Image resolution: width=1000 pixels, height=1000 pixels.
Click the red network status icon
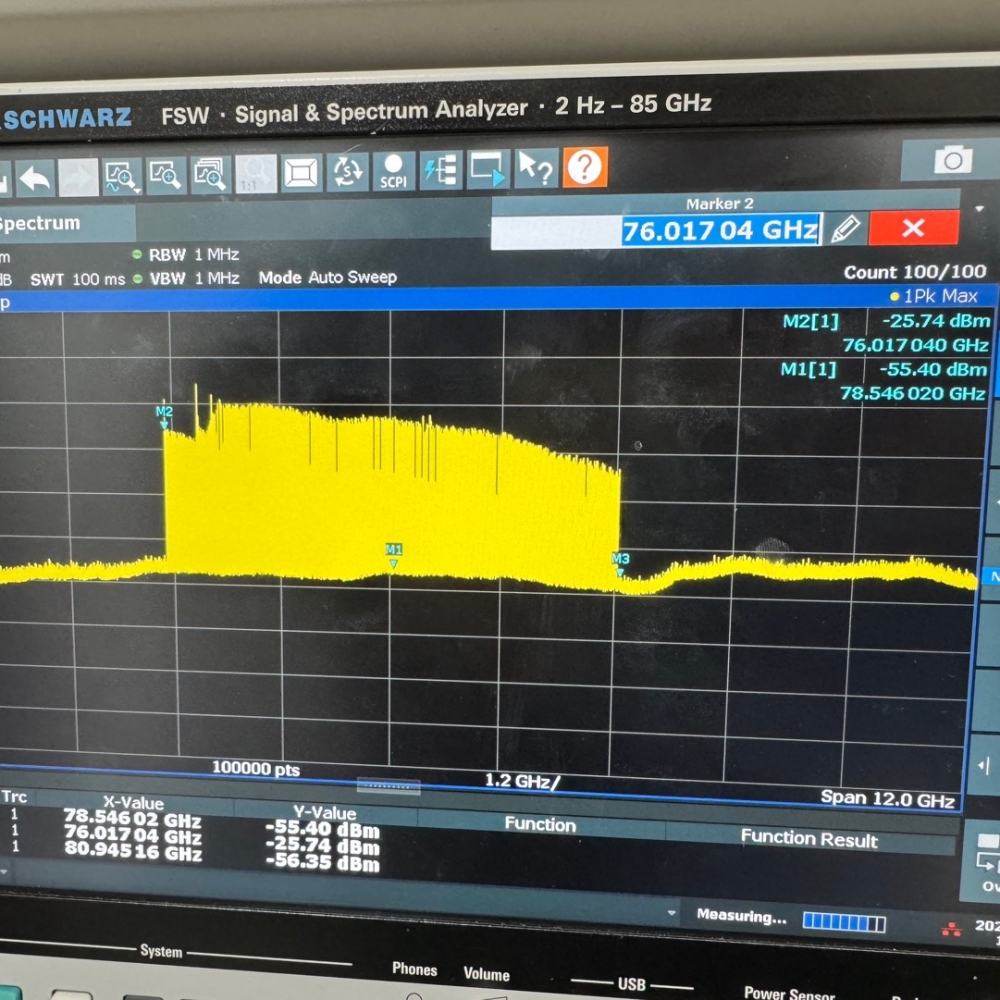point(951,929)
